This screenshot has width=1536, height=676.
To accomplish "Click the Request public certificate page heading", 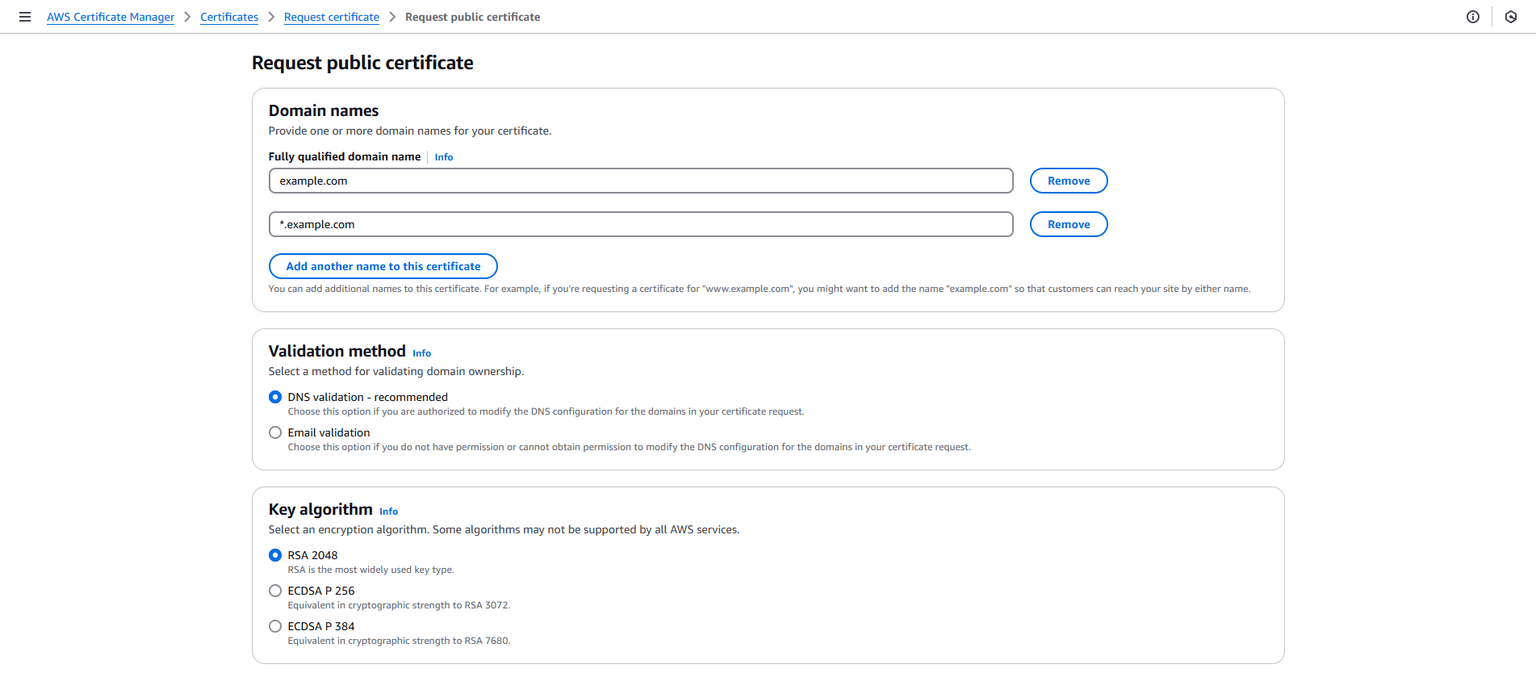I will tap(362, 63).
